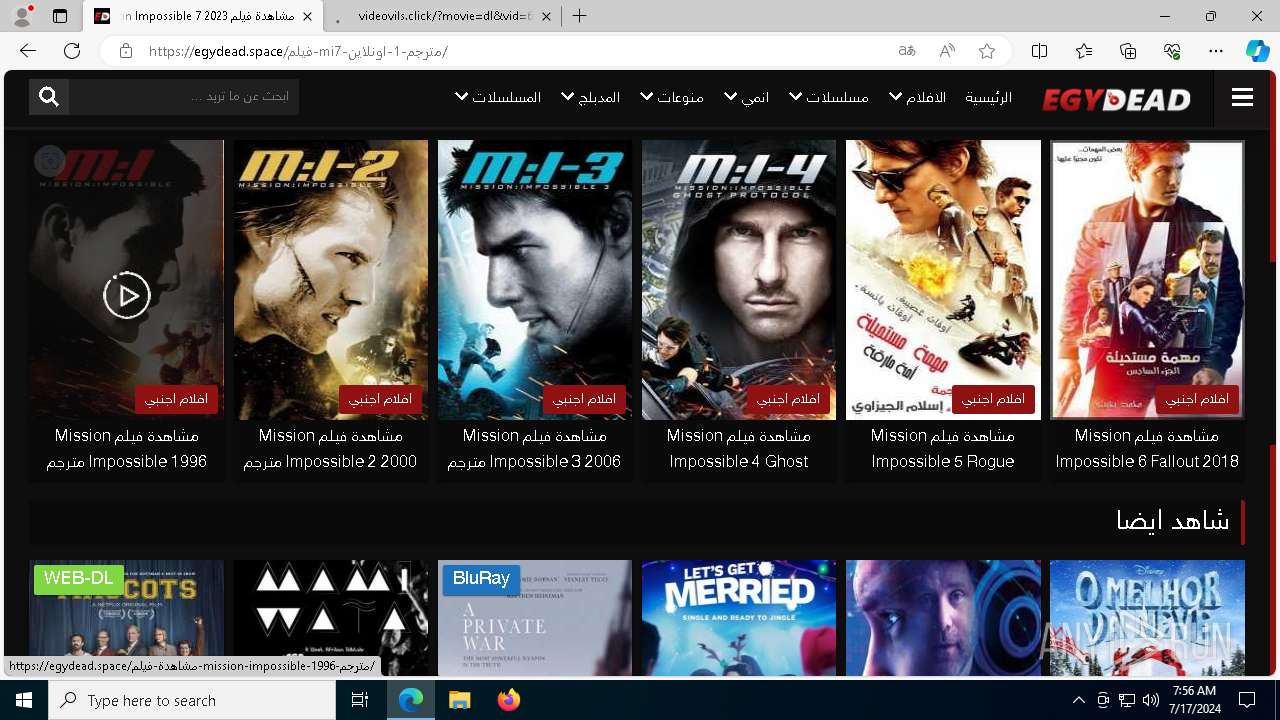Open the Favorites list icon

(x=1084, y=51)
